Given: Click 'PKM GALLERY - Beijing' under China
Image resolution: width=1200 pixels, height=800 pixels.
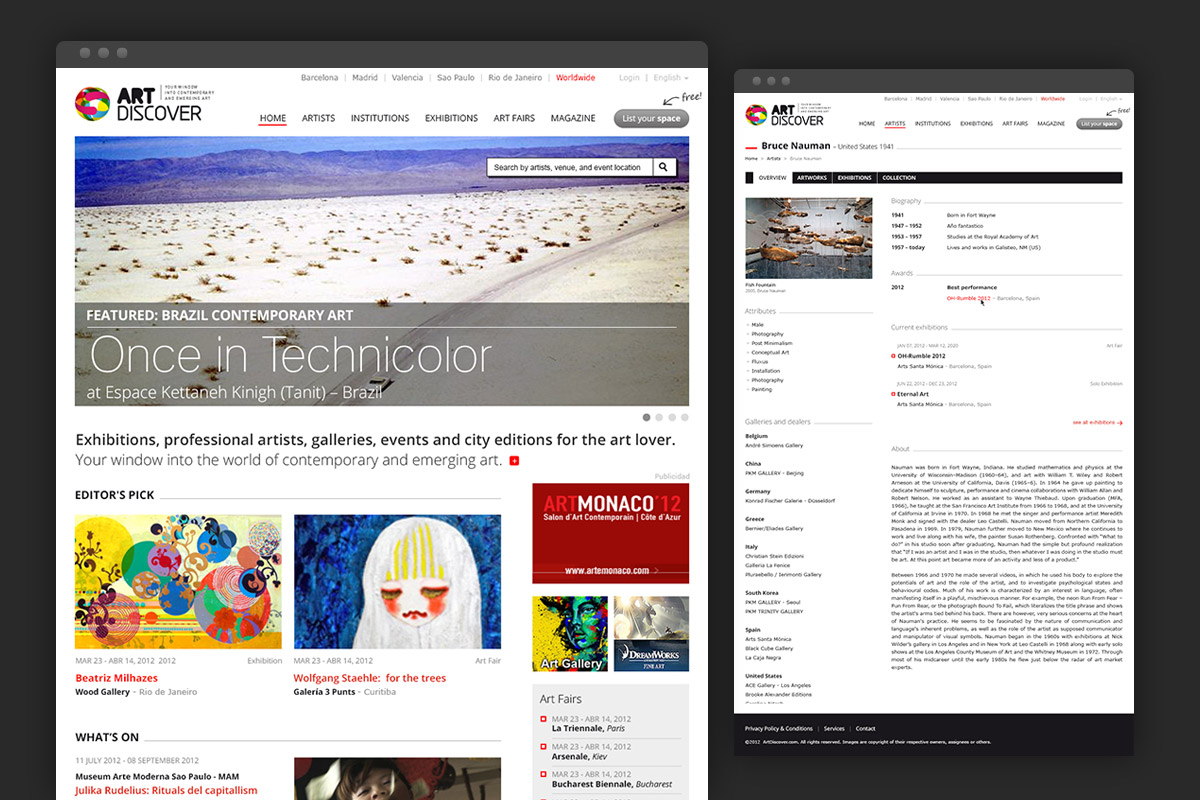Looking at the screenshot, I should pos(774,473).
